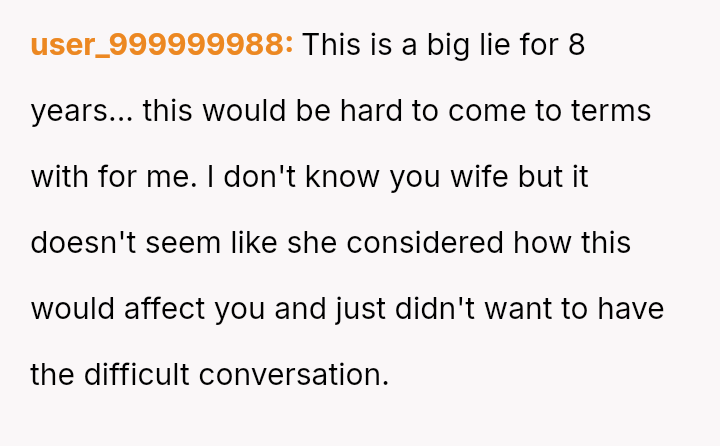The image size is (720, 446).
Task: Click the word "years..." in the comment
Action: click(x=81, y=111)
